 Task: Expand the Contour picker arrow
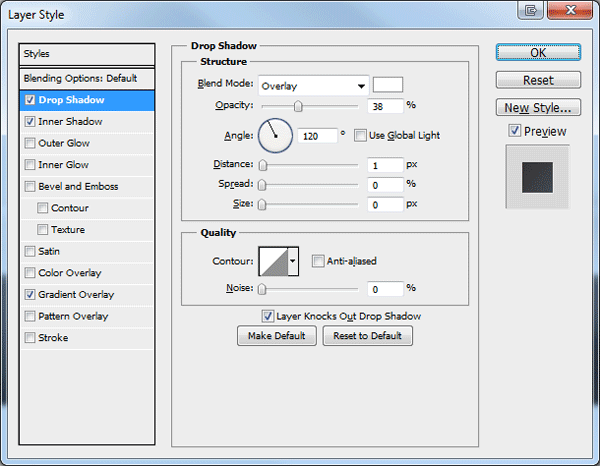pyautogui.click(x=293, y=261)
